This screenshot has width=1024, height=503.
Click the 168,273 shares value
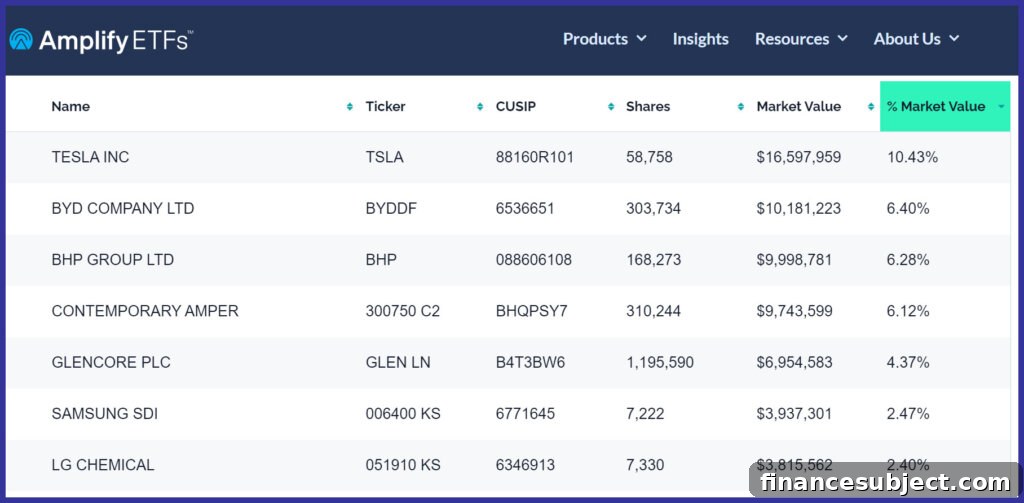[654, 260]
